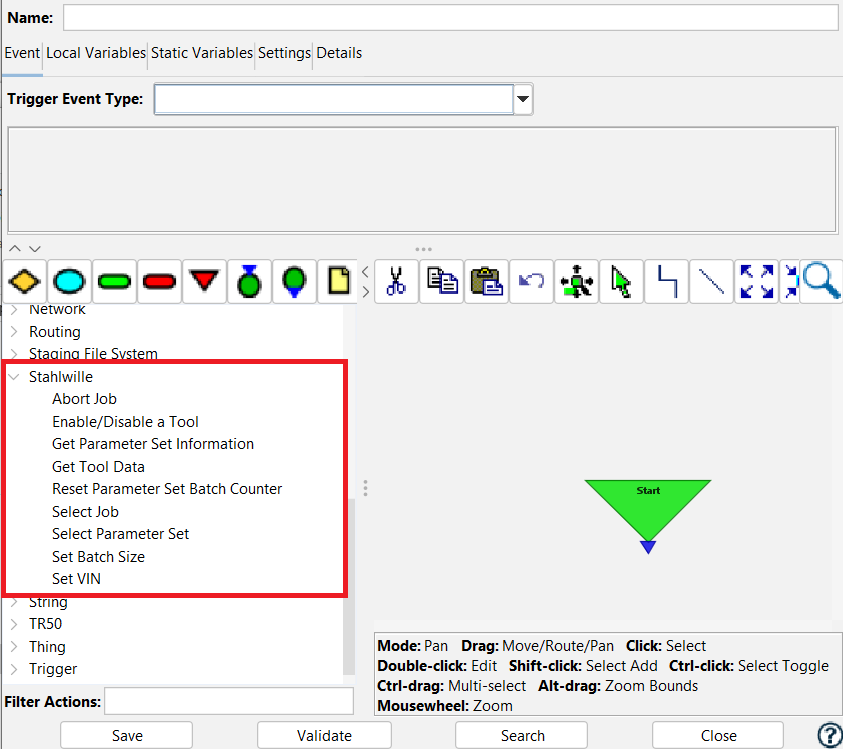The image size is (843, 749).
Task: Click the fit-to-screen expand arrows icon
Action: (756, 281)
